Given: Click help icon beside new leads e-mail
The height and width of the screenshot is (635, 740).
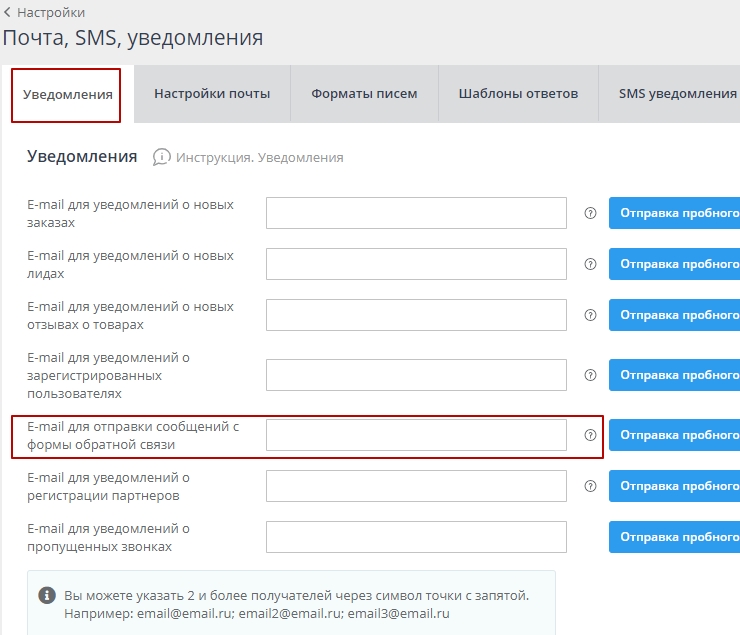Looking at the screenshot, I should tap(590, 264).
